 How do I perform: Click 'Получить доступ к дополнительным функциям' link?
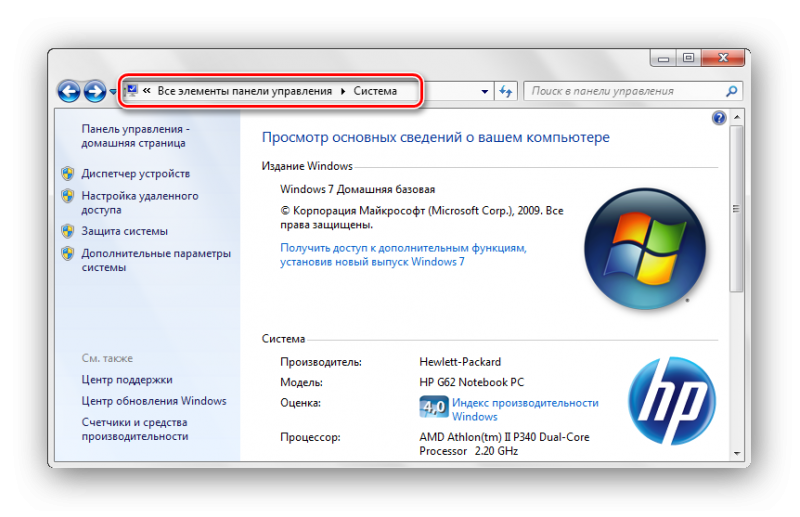pos(403,255)
